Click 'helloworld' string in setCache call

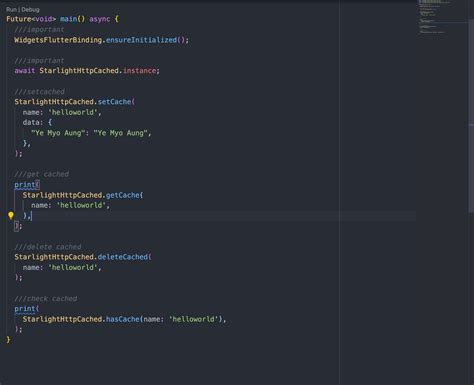(73, 112)
